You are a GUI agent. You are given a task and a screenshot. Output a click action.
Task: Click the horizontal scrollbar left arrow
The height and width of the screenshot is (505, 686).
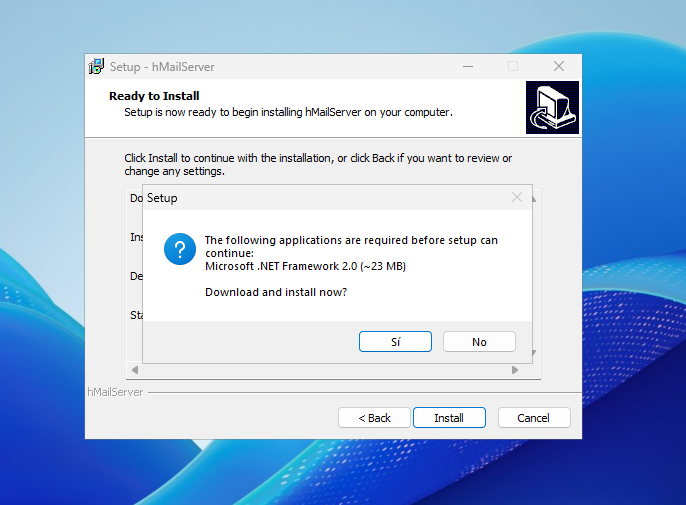pos(135,370)
